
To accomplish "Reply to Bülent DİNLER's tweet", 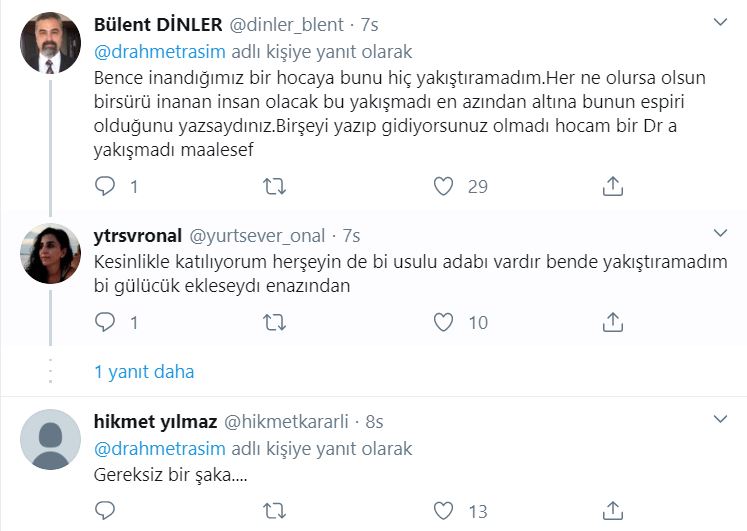I will pos(106,186).
